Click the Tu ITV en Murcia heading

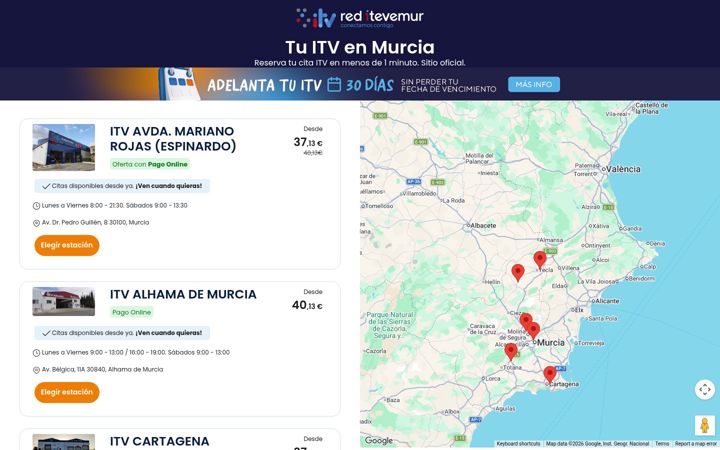360,47
